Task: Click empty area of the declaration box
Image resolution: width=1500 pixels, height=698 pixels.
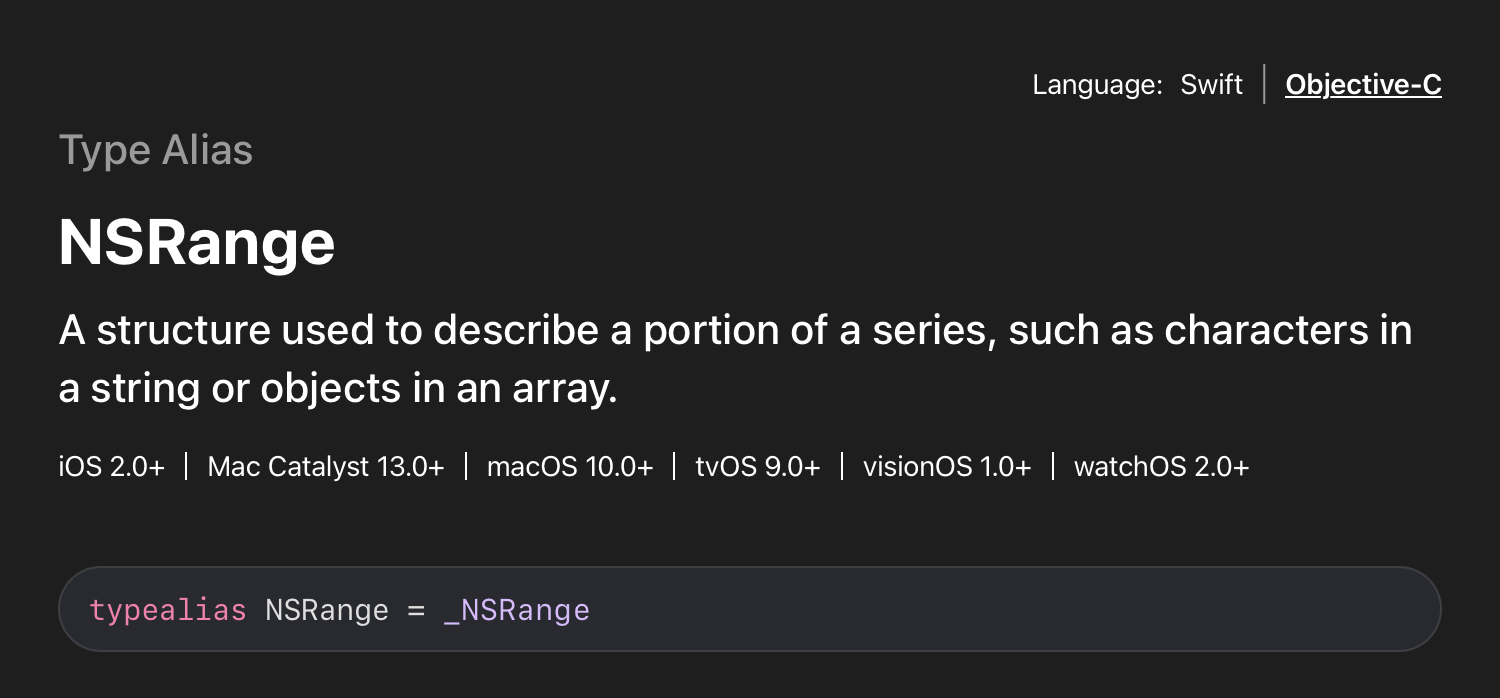Action: click(x=1000, y=610)
